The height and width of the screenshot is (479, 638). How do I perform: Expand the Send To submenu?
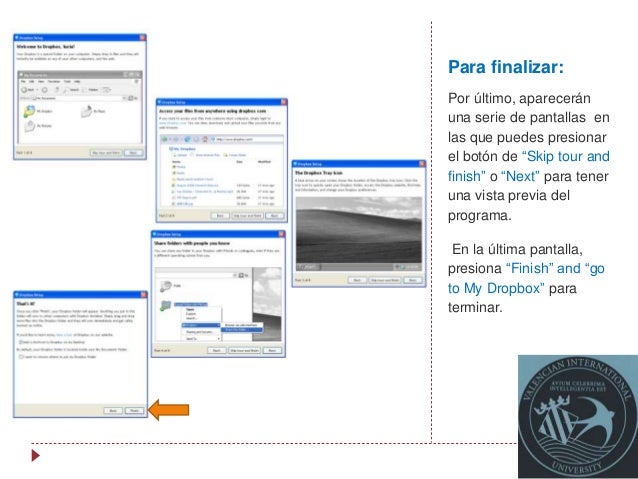point(201,339)
